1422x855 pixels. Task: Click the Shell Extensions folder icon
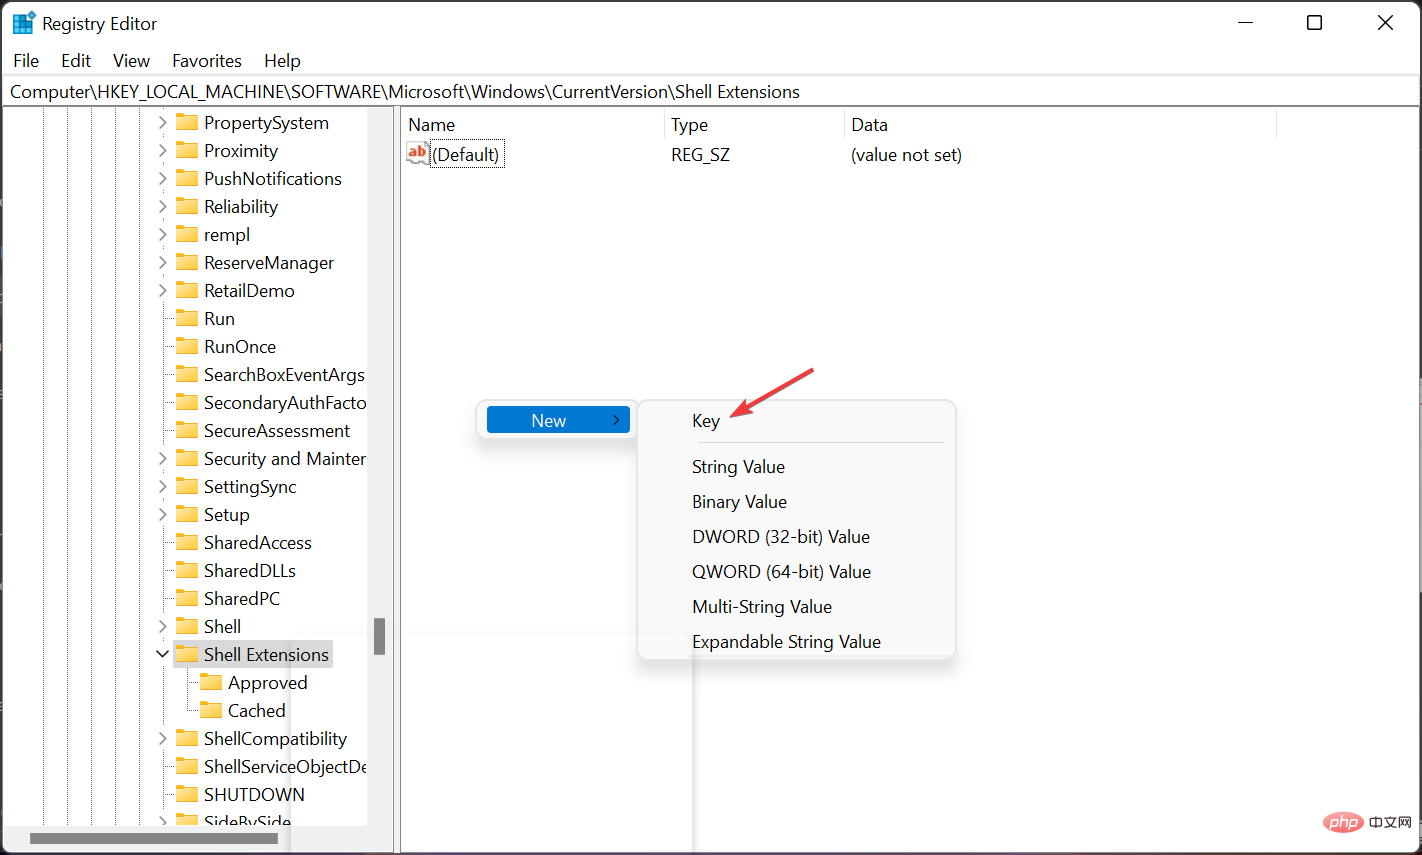tap(187, 655)
